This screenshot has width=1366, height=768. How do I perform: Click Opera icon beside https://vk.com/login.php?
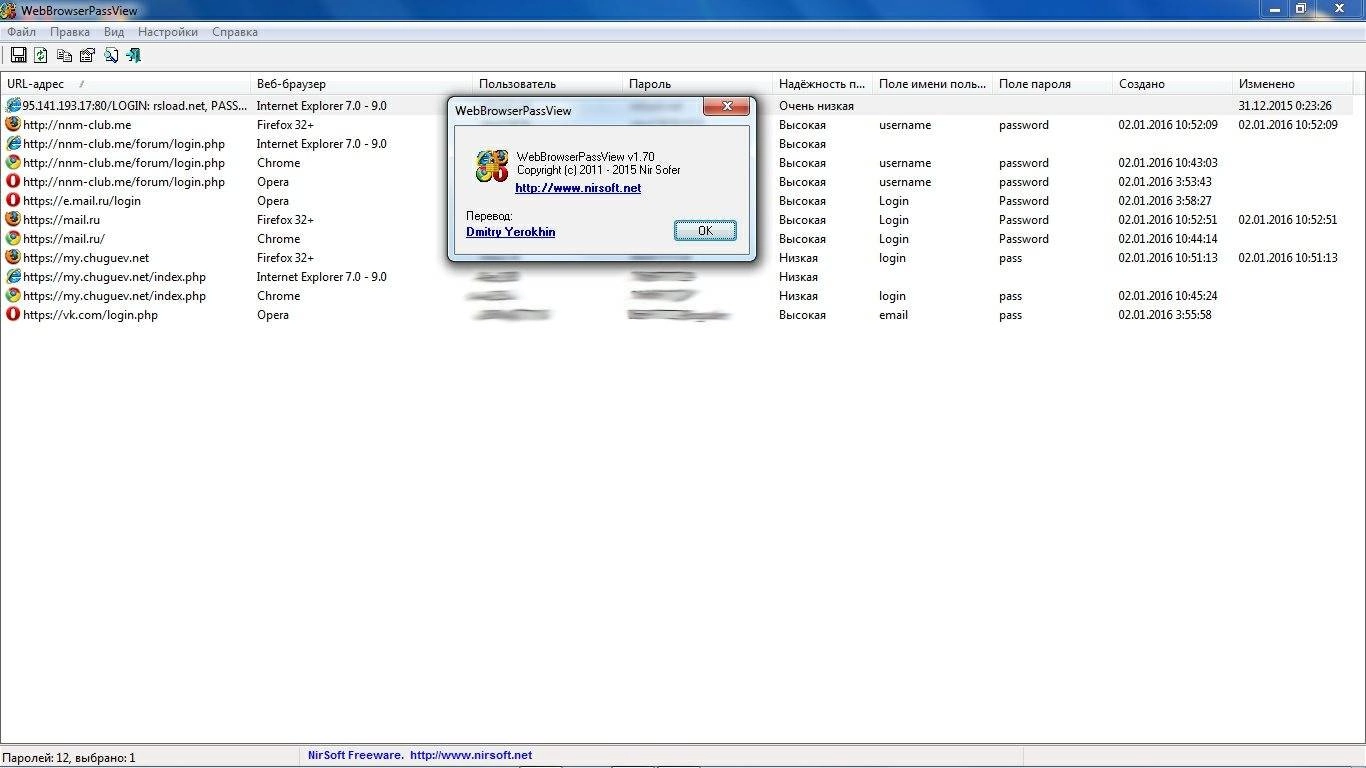tap(13, 314)
